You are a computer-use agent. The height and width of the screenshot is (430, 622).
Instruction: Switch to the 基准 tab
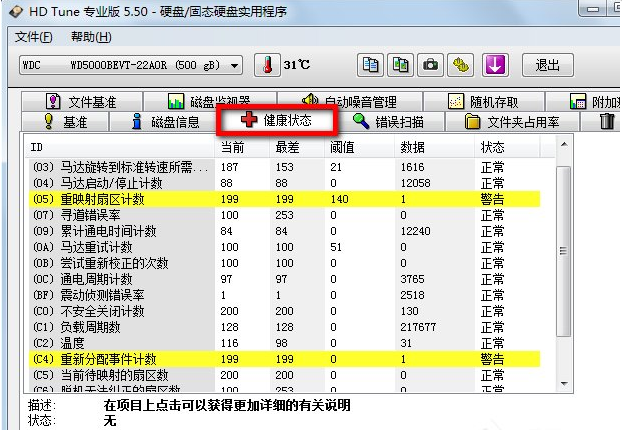(x=65, y=121)
